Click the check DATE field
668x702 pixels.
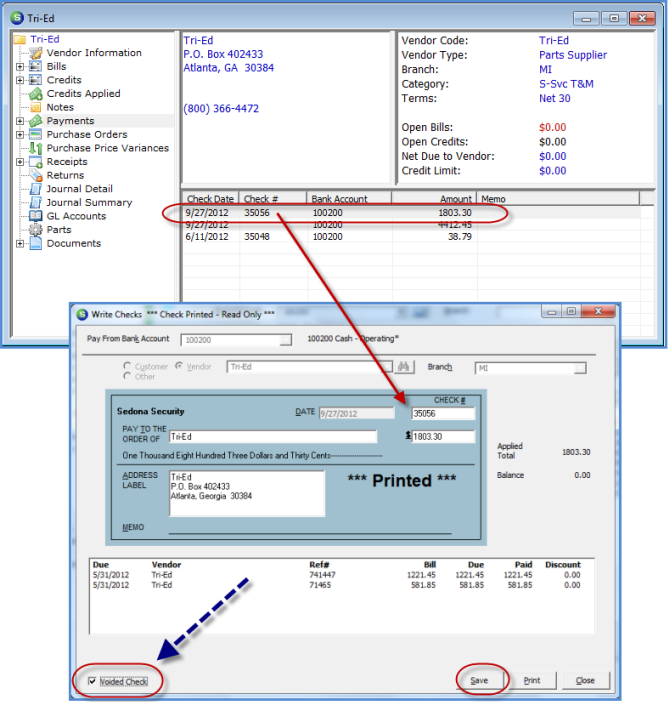coord(356,413)
